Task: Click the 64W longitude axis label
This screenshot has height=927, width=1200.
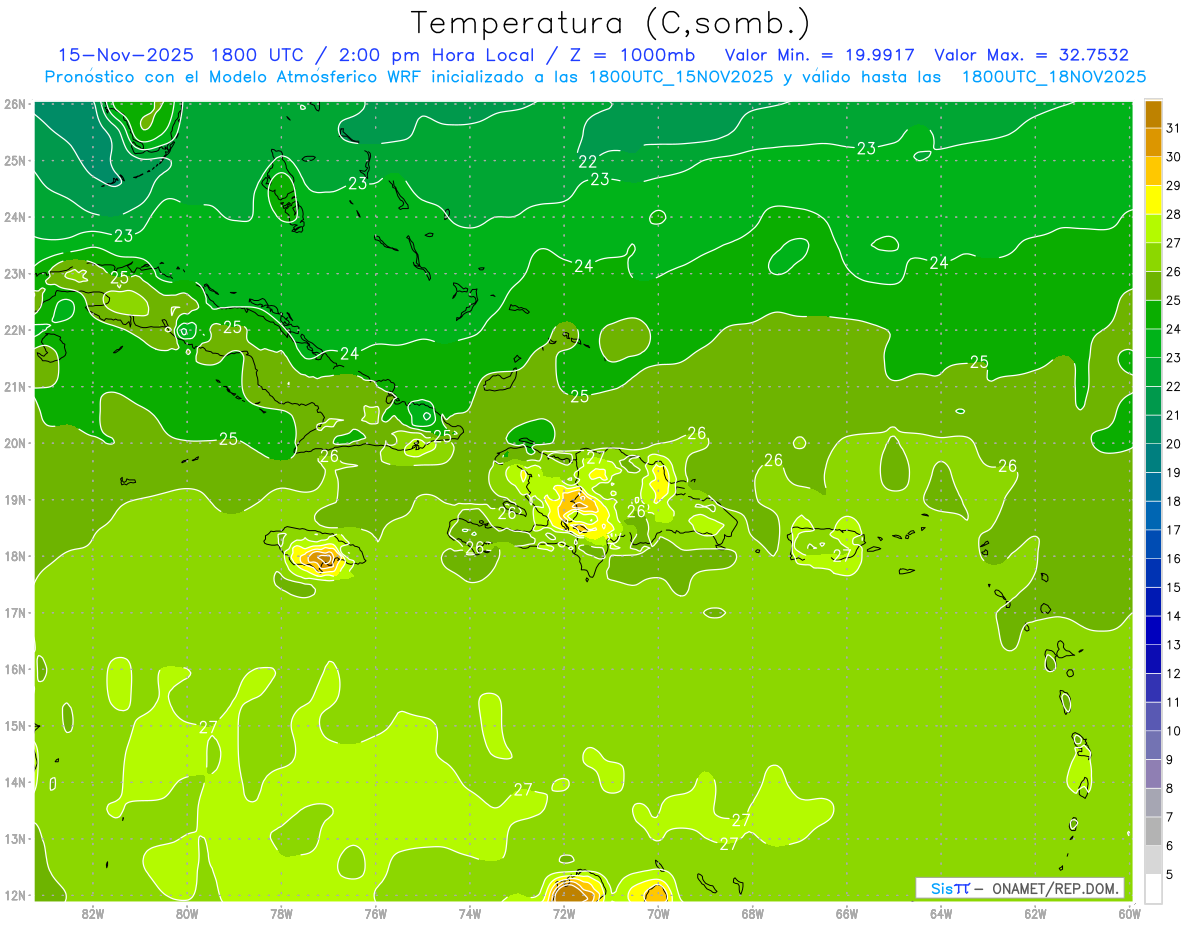Action: (x=941, y=913)
